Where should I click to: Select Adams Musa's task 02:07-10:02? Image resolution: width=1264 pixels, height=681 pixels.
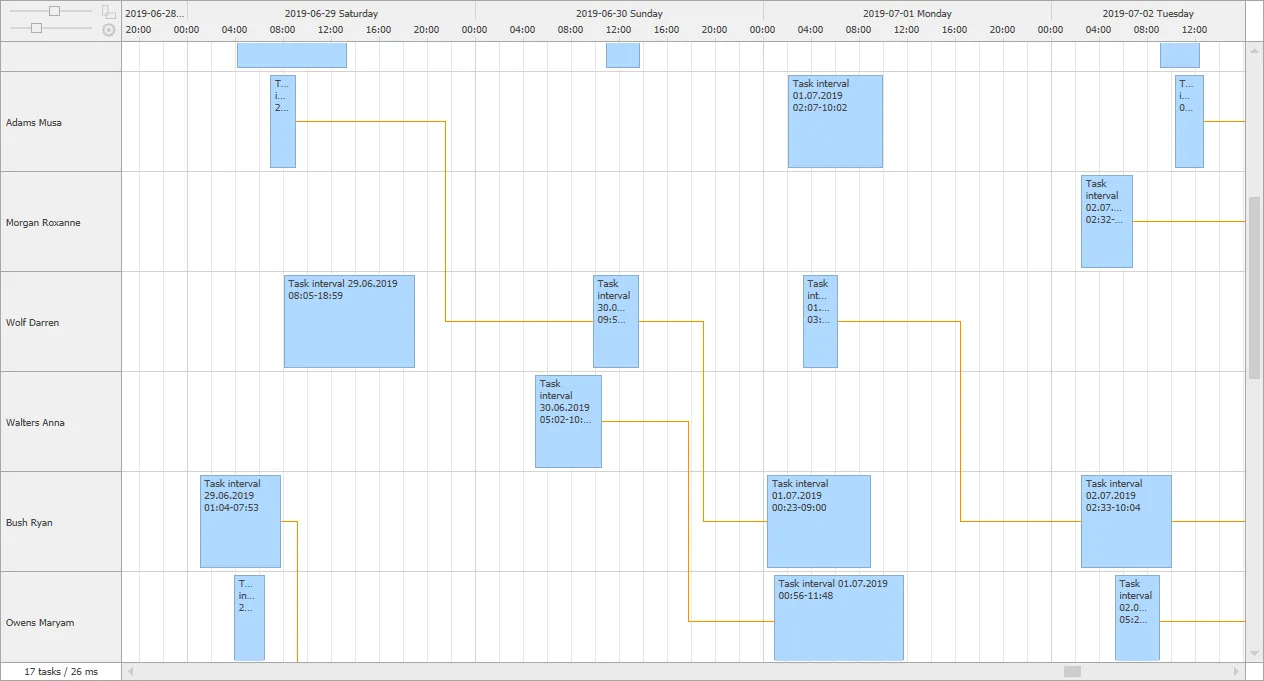(835, 122)
